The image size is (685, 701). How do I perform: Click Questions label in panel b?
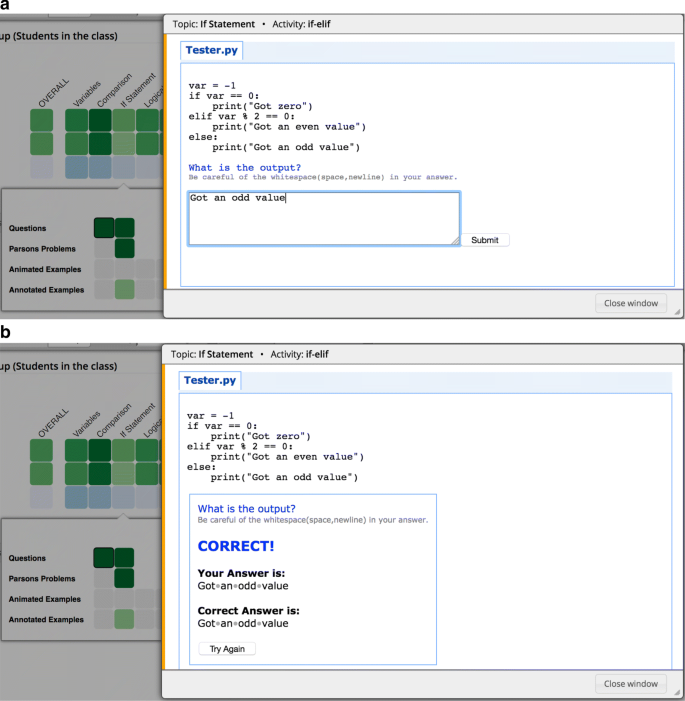pos(27,558)
